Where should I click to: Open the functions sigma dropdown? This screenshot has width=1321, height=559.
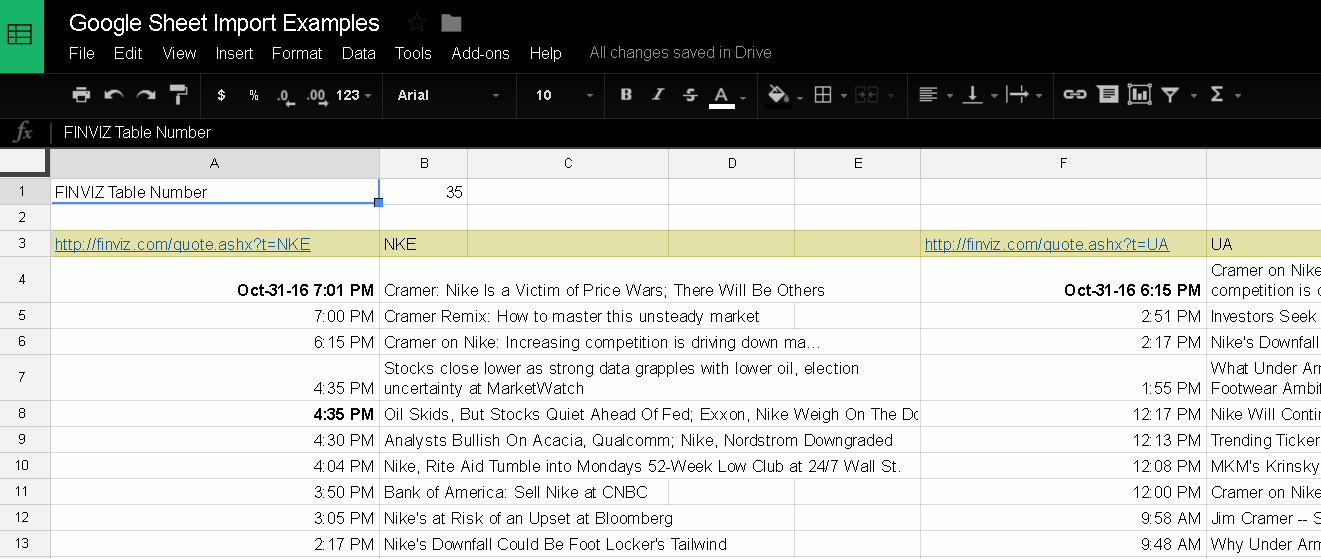pos(1224,95)
